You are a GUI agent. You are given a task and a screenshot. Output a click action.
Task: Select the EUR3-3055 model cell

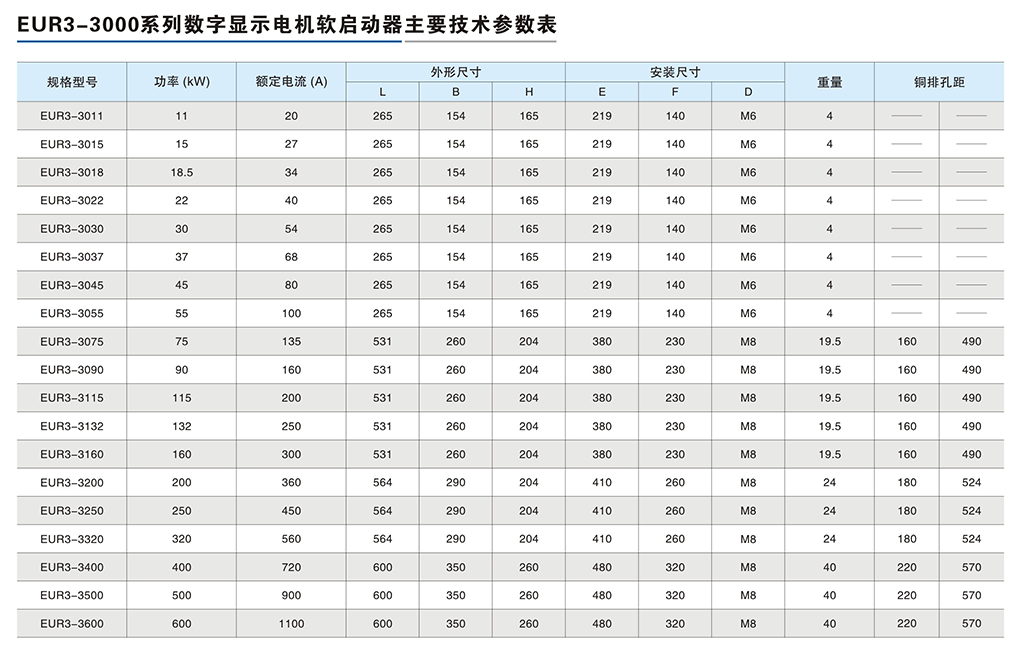pyautogui.click(x=71, y=313)
